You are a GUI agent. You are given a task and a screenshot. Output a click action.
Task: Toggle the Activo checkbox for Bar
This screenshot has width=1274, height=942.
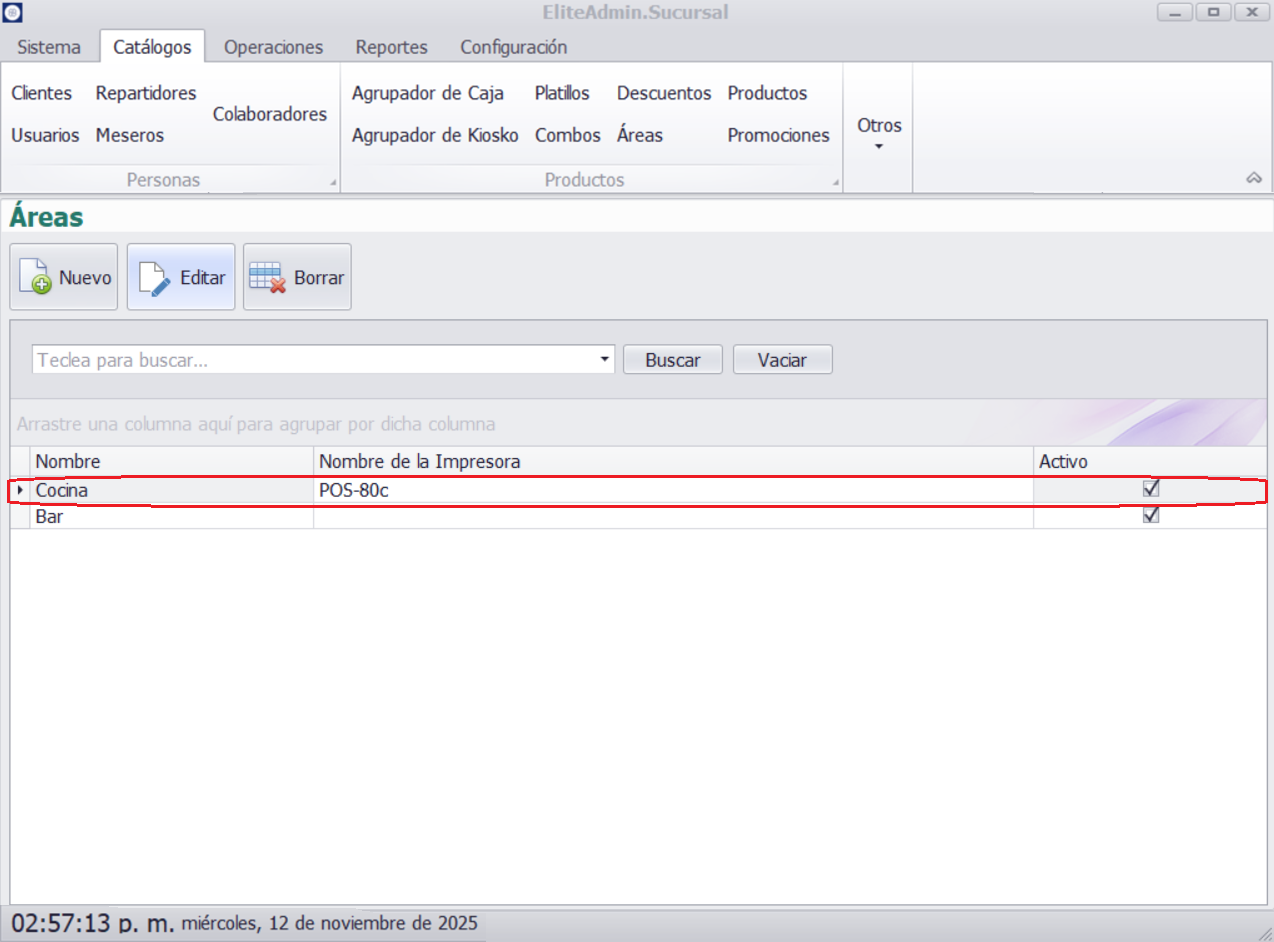point(1151,516)
